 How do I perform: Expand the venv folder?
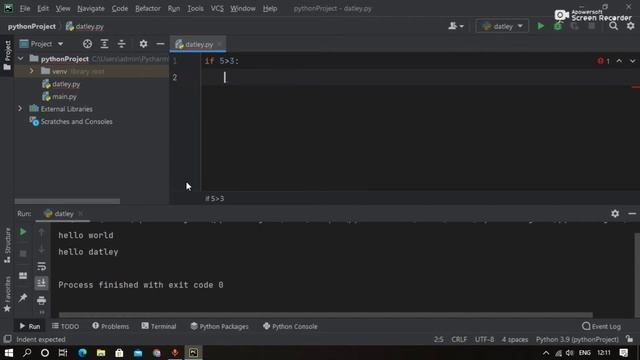(x=31, y=71)
